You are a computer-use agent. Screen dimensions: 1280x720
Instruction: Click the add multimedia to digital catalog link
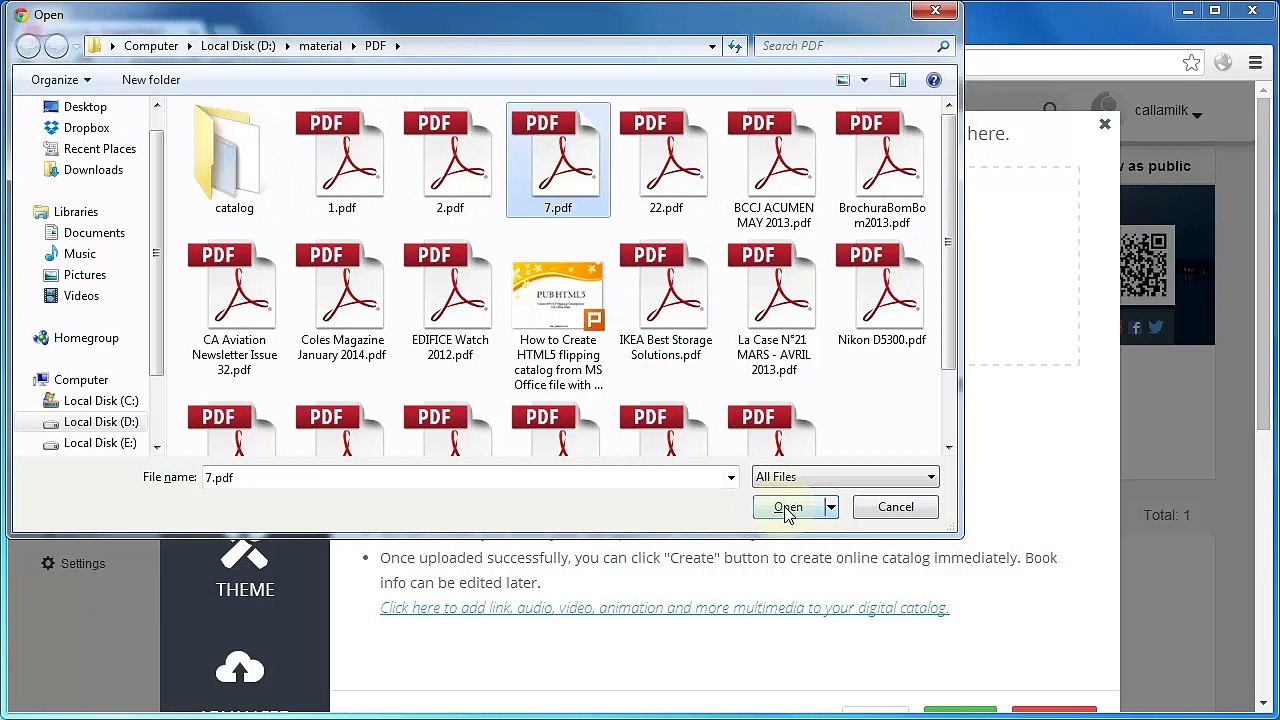664,608
